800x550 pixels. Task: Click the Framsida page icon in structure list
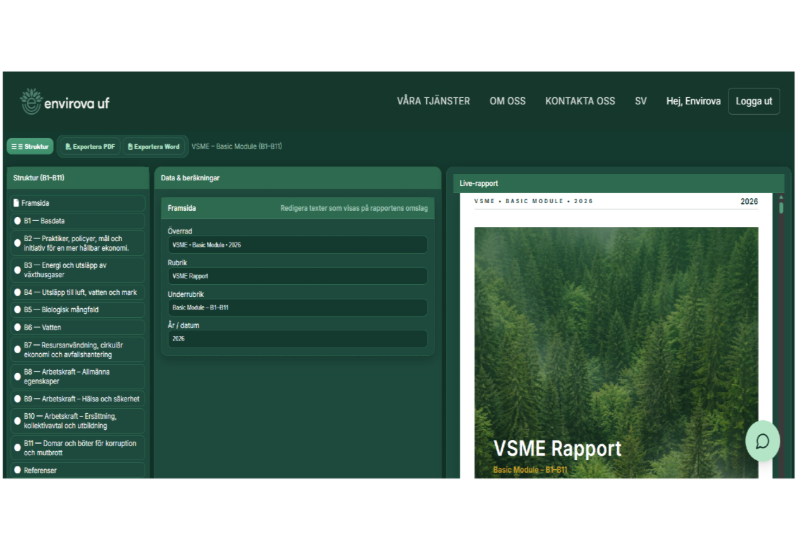tap(16, 203)
